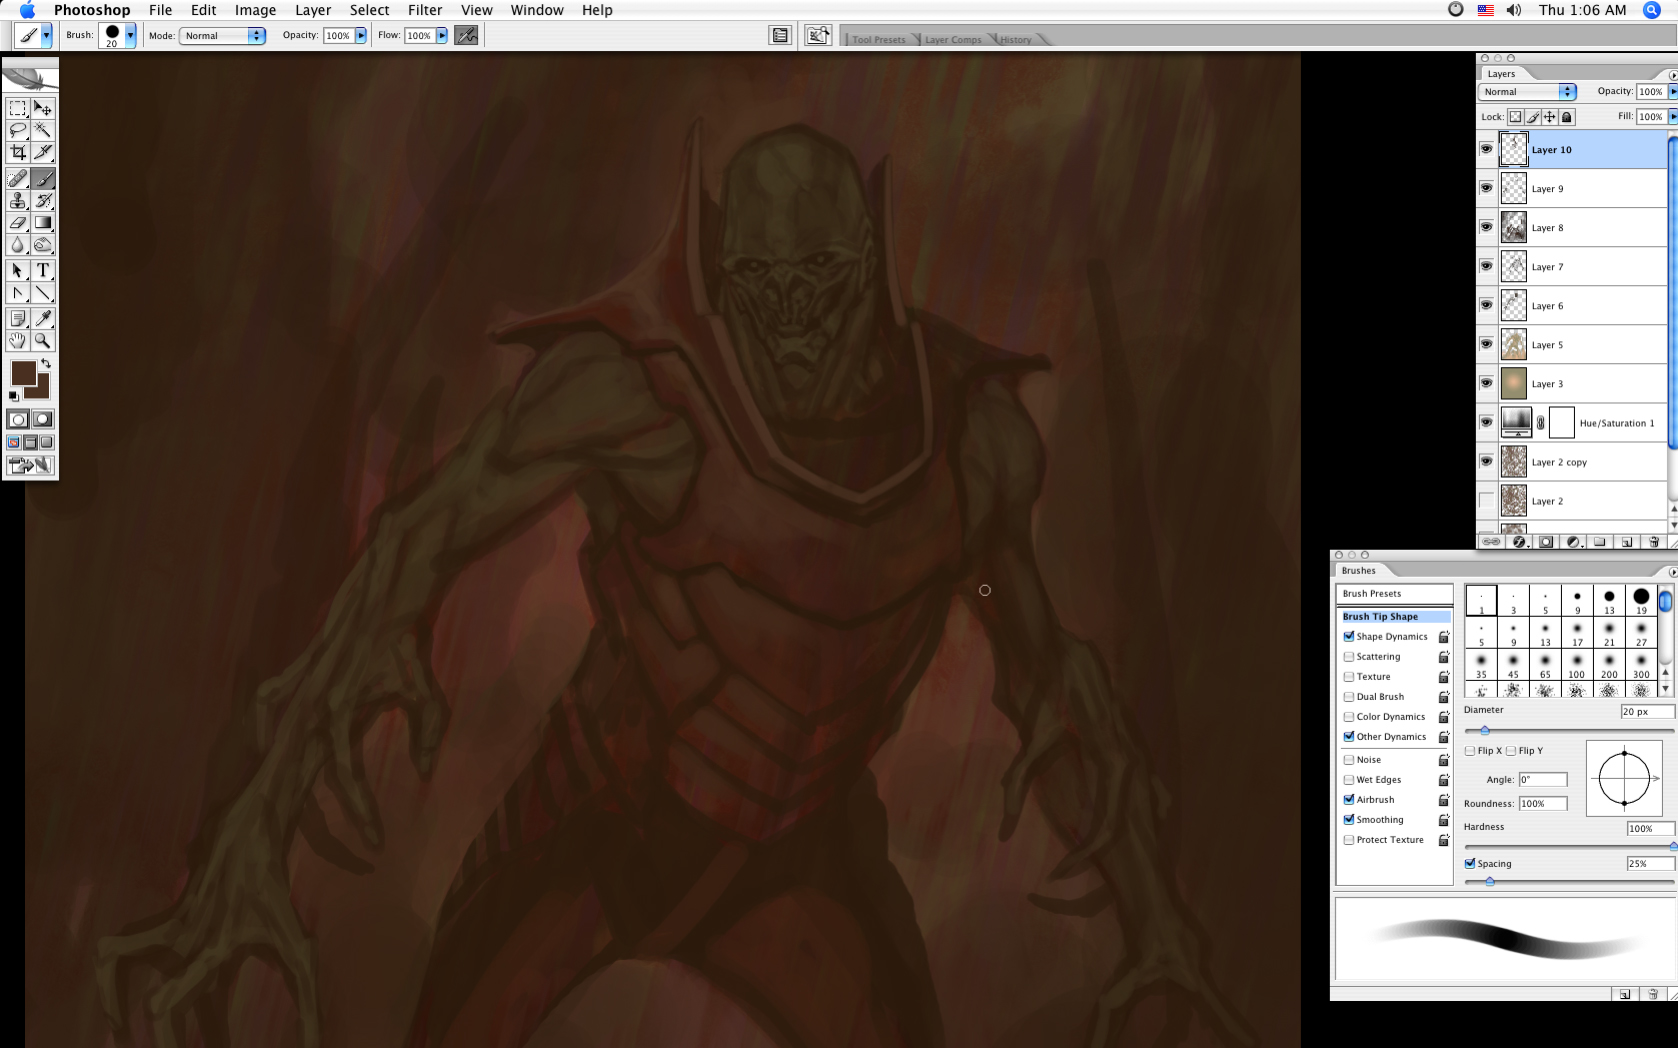The width and height of the screenshot is (1678, 1048).
Task: Select the Hand tool
Action: coord(18,341)
